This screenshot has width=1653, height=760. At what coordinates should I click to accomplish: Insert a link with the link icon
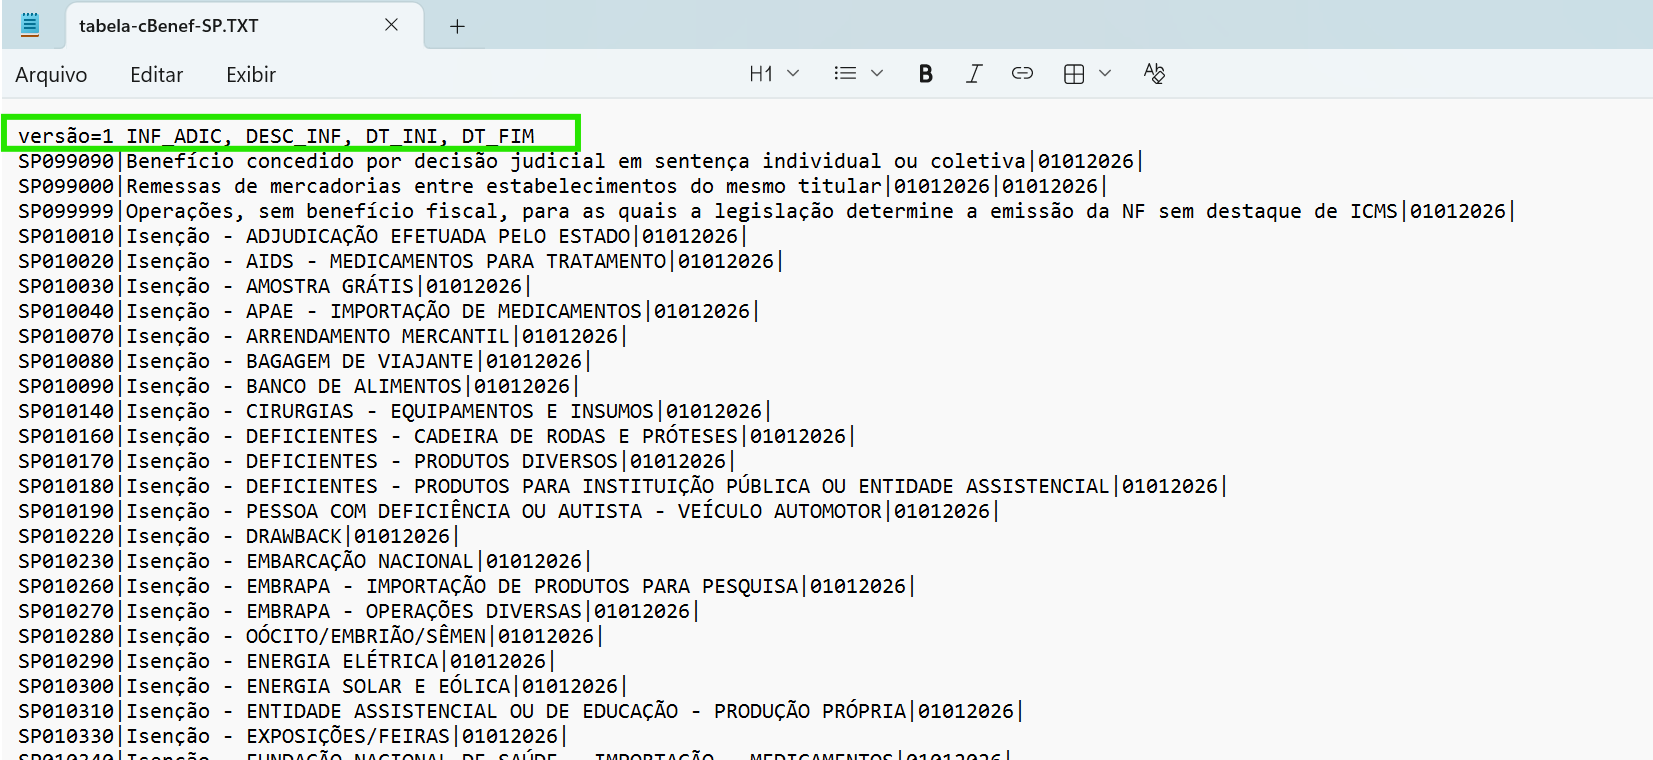pos(1022,73)
